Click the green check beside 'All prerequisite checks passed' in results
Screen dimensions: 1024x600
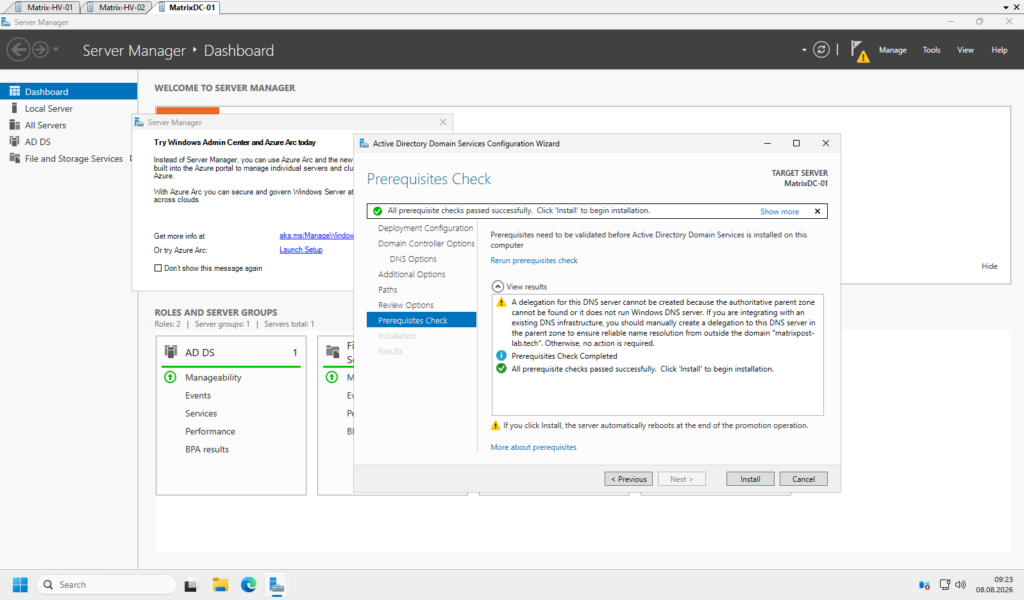pos(501,369)
